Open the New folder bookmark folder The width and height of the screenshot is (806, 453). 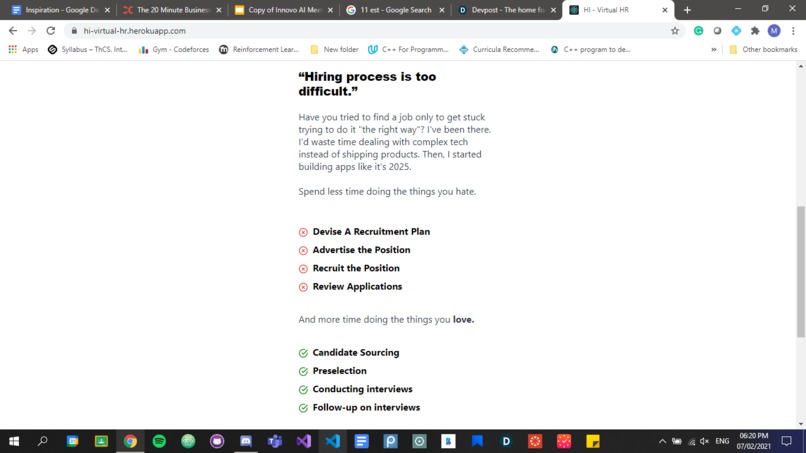coord(334,49)
